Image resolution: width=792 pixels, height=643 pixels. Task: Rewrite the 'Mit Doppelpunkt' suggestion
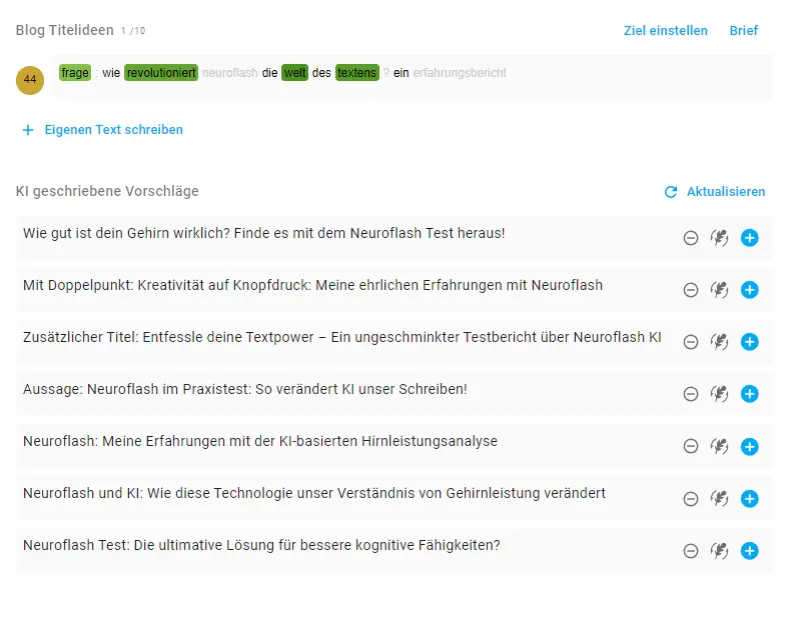coord(720,290)
